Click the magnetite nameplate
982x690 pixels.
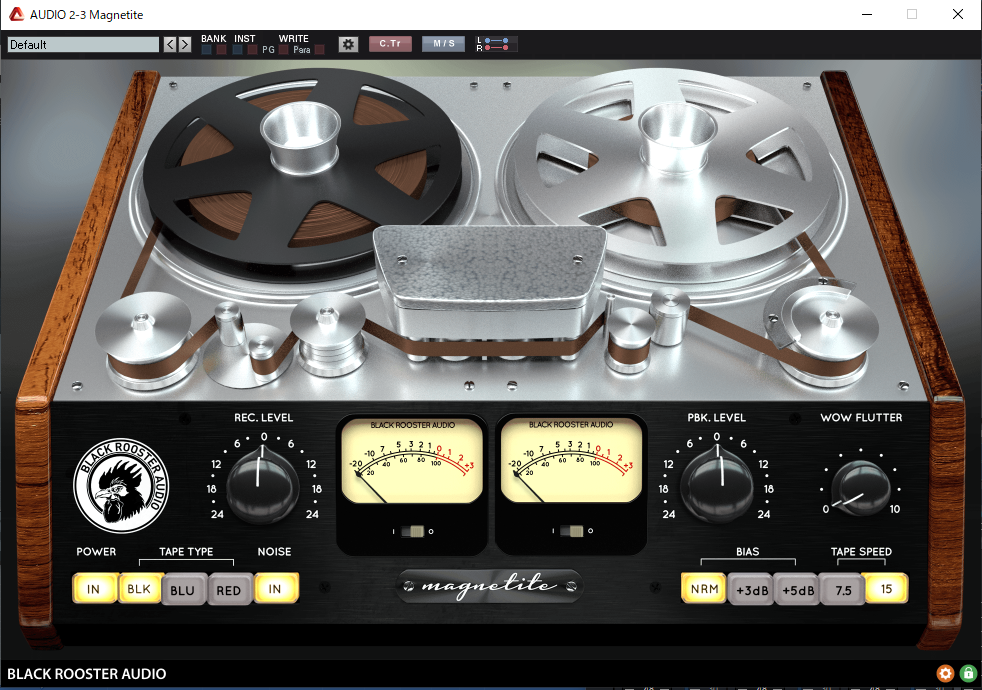(490, 586)
